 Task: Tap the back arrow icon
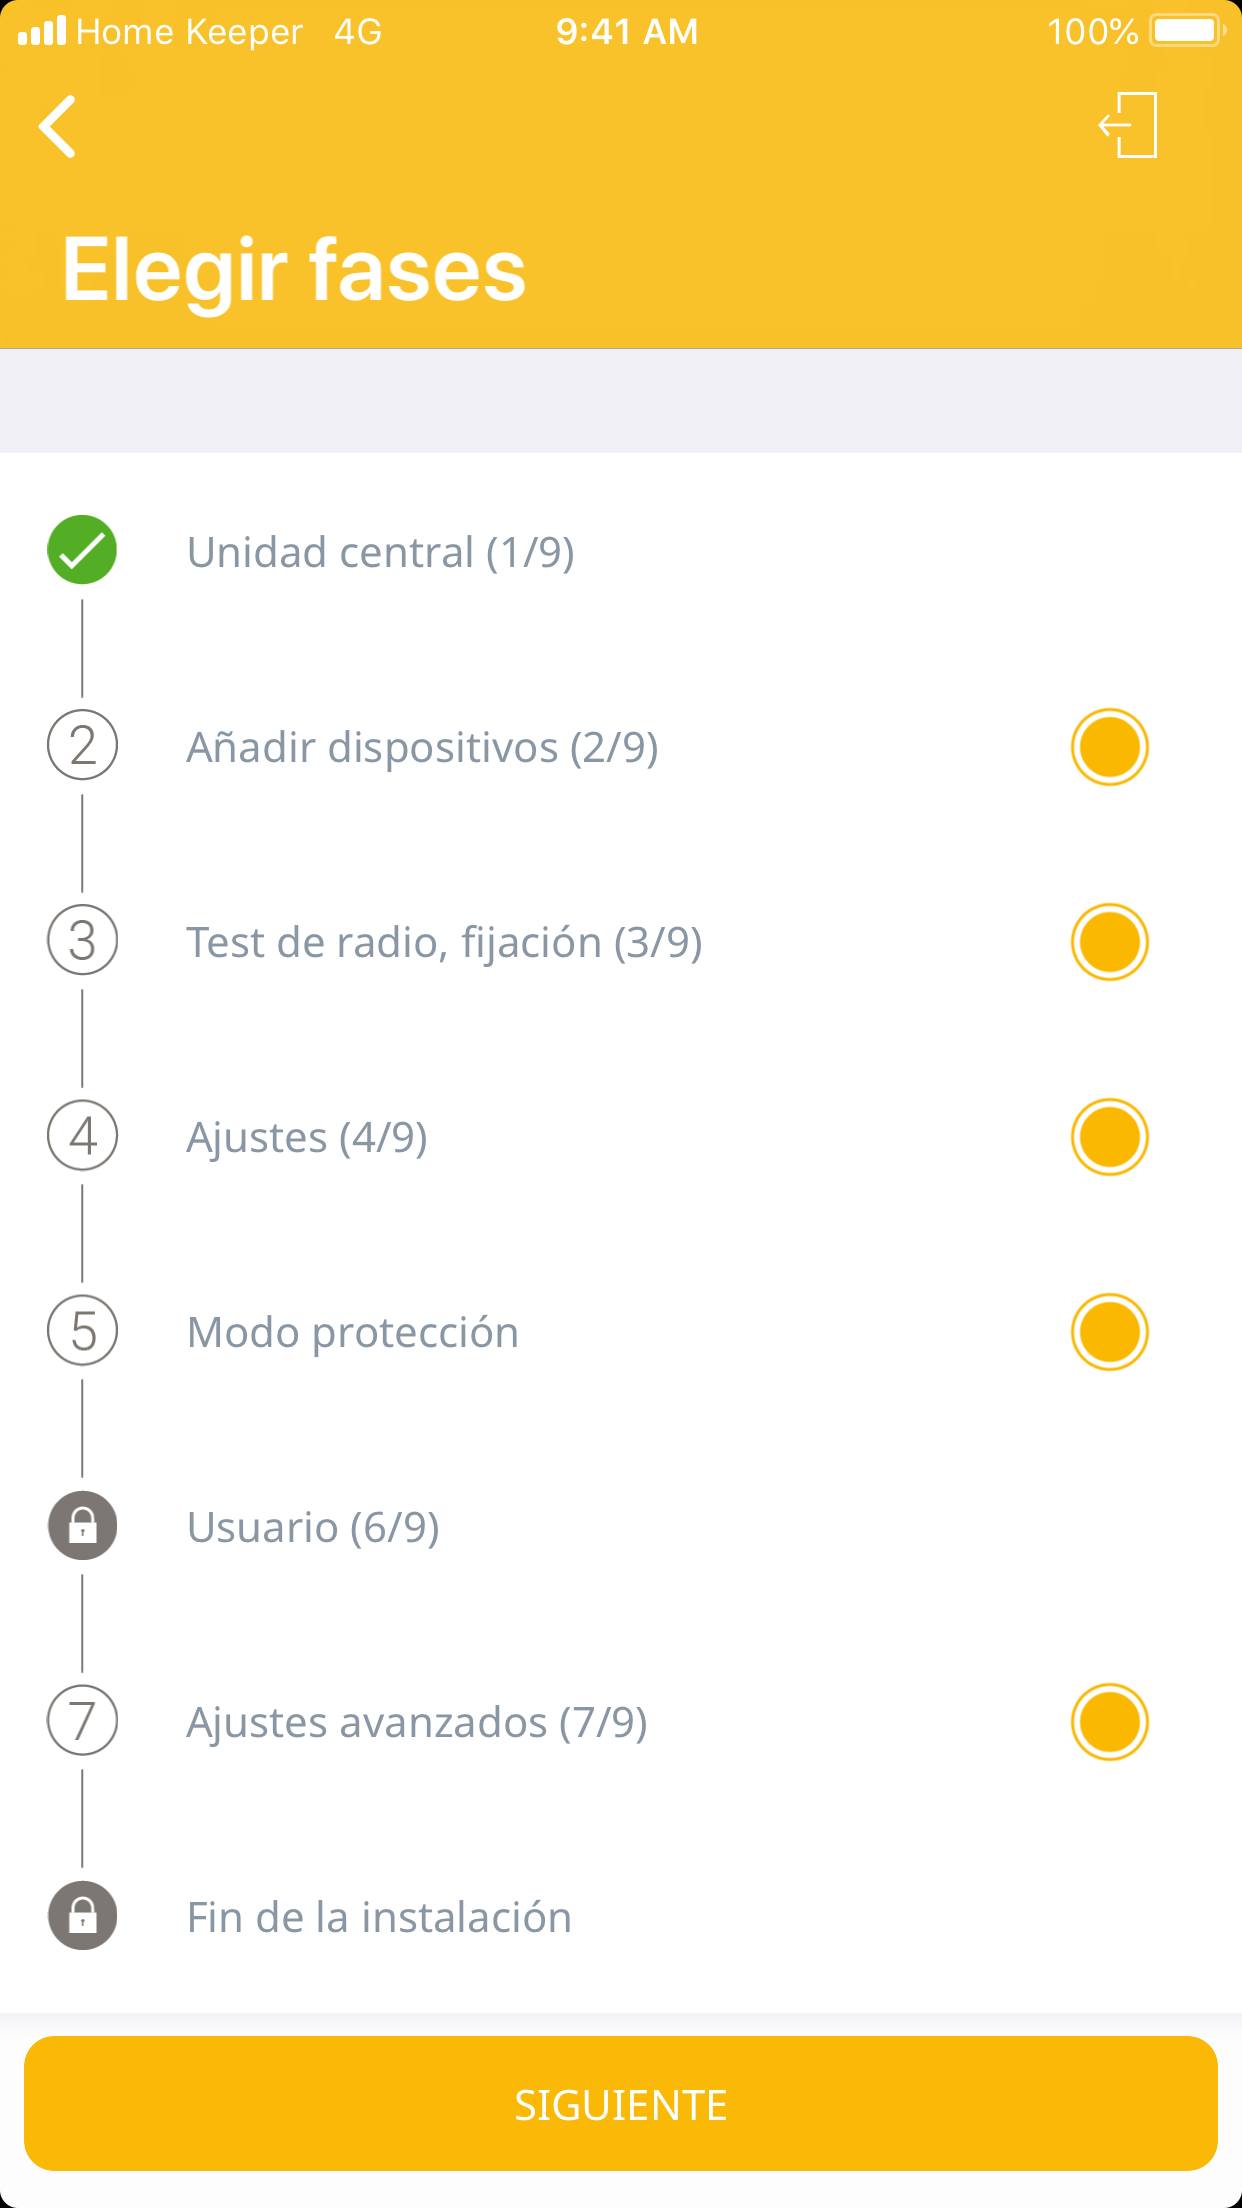click(58, 127)
